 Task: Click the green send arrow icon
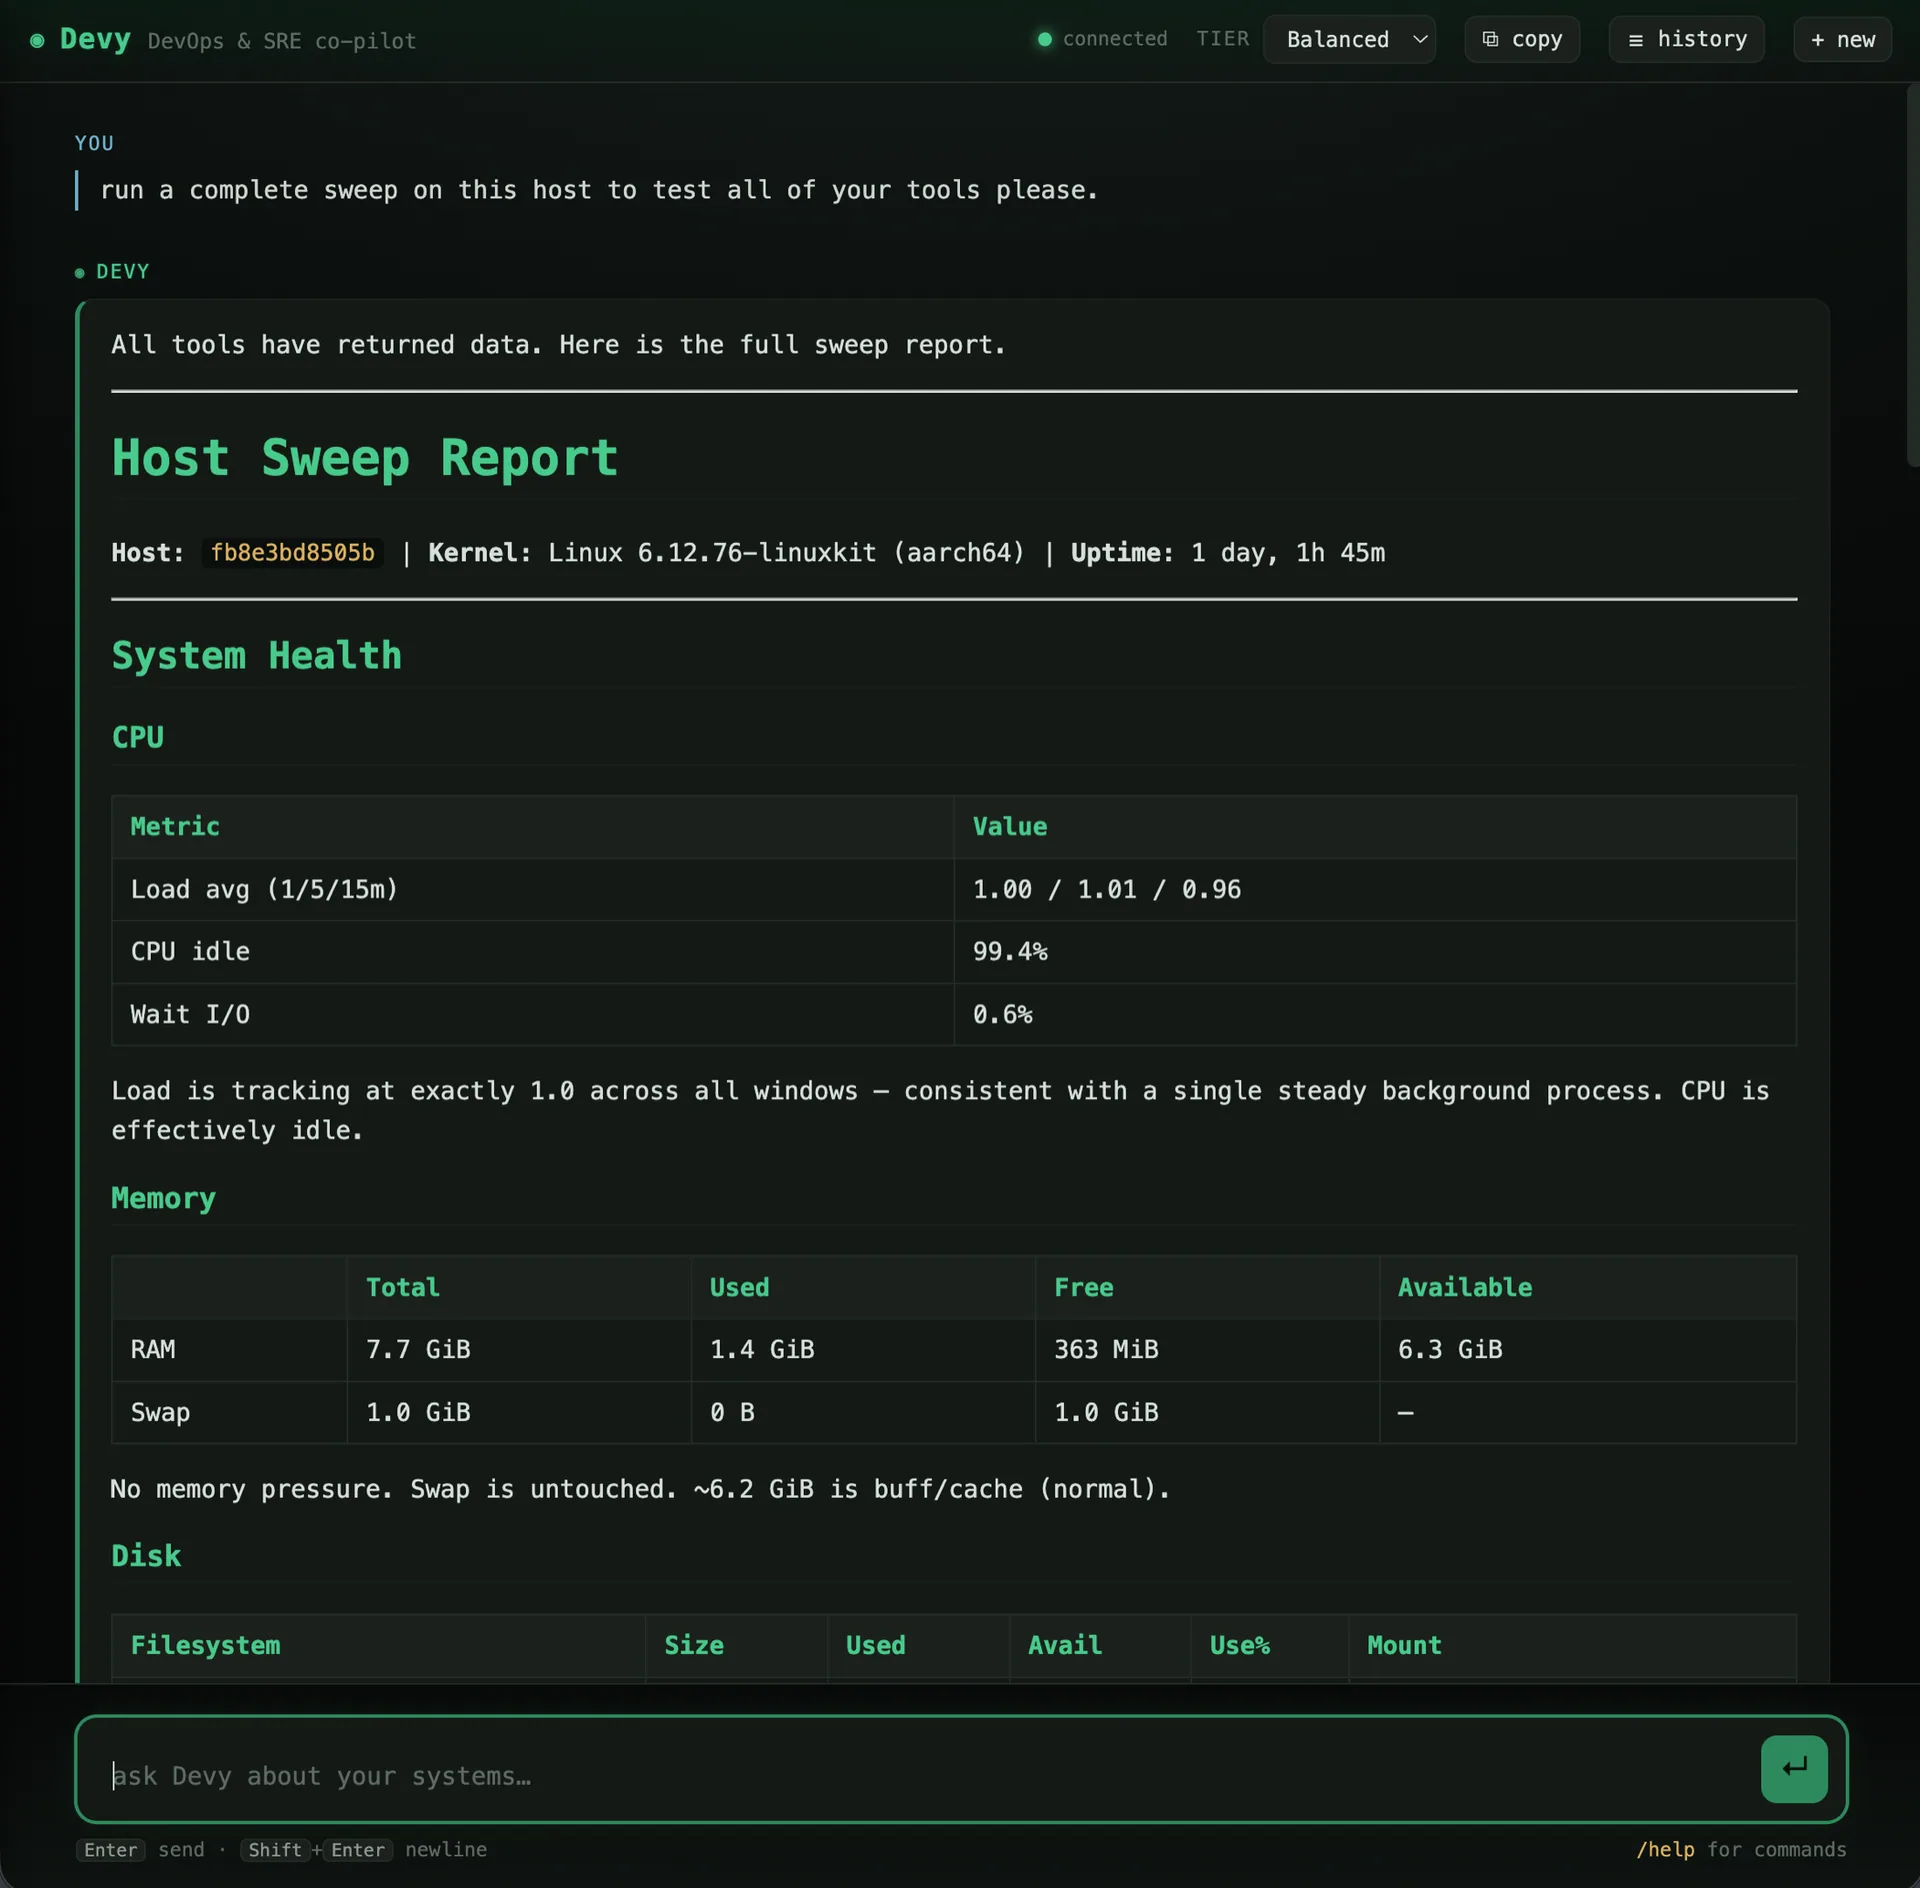pyautogui.click(x=1793, y=1768)
